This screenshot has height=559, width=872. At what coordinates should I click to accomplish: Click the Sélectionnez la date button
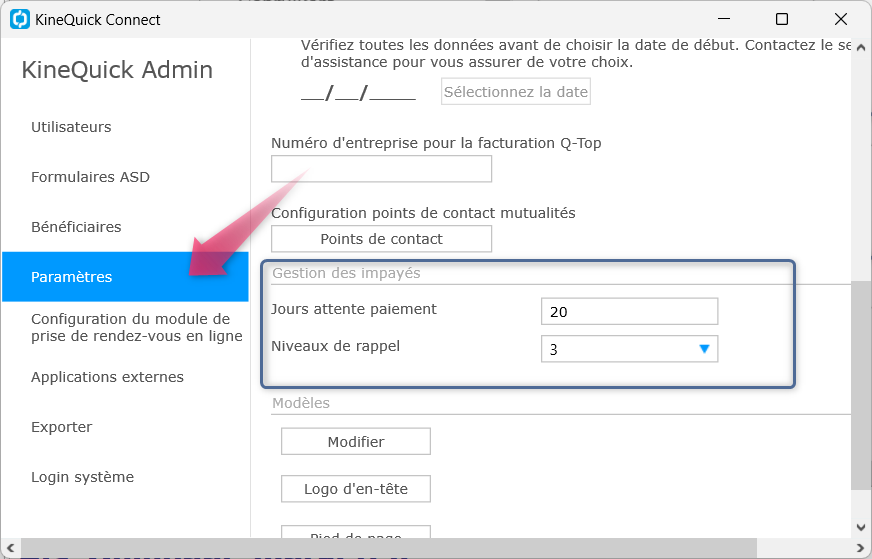(x=516, y=92)
